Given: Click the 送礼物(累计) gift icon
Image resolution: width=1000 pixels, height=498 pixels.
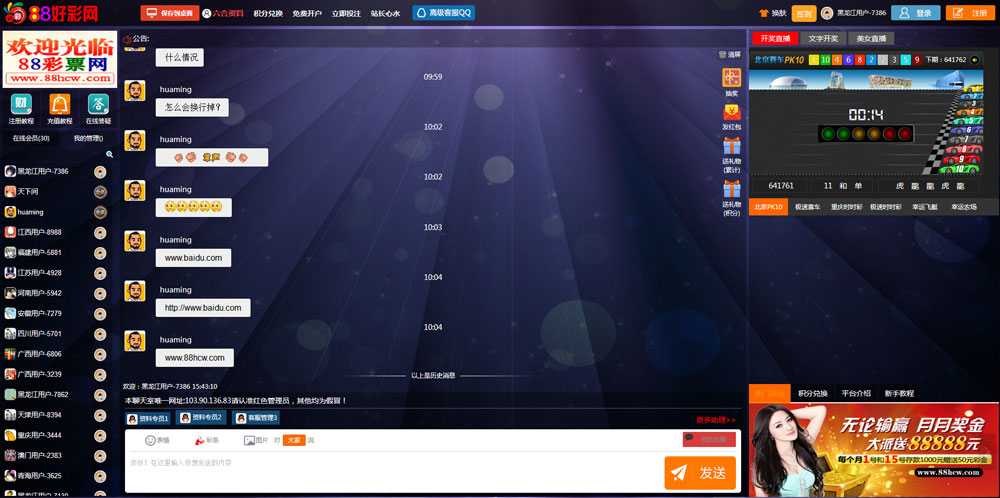Looking at the screenshot, I should coord(731,151).
